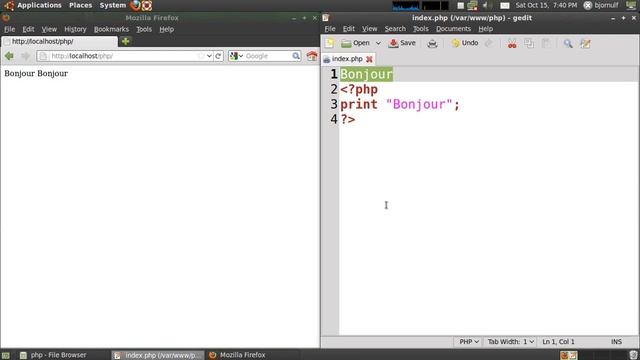Open the PHP language selector in status bar
The height and width of the screenshot is (360, 640).
coord(469,342)
